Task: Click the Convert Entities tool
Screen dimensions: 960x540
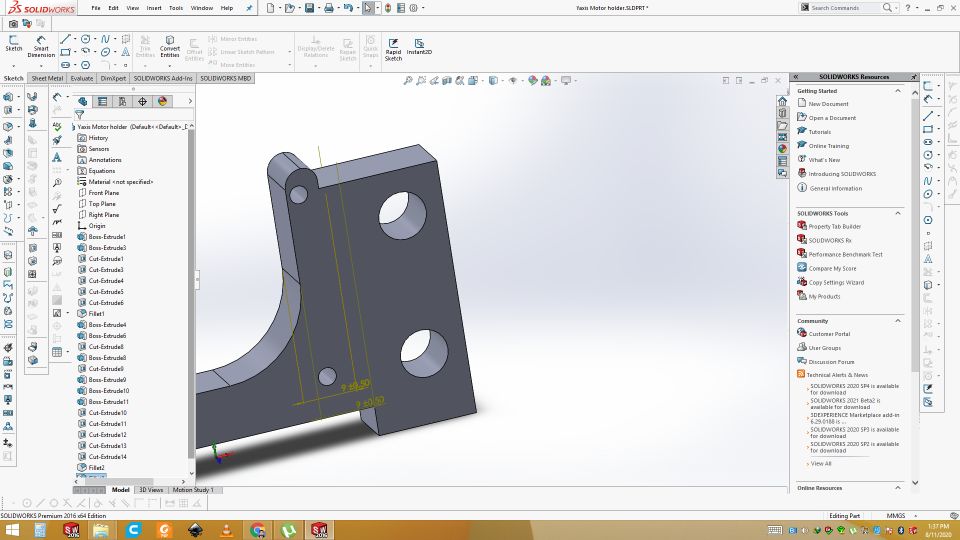Action: [x=170, y=45]
